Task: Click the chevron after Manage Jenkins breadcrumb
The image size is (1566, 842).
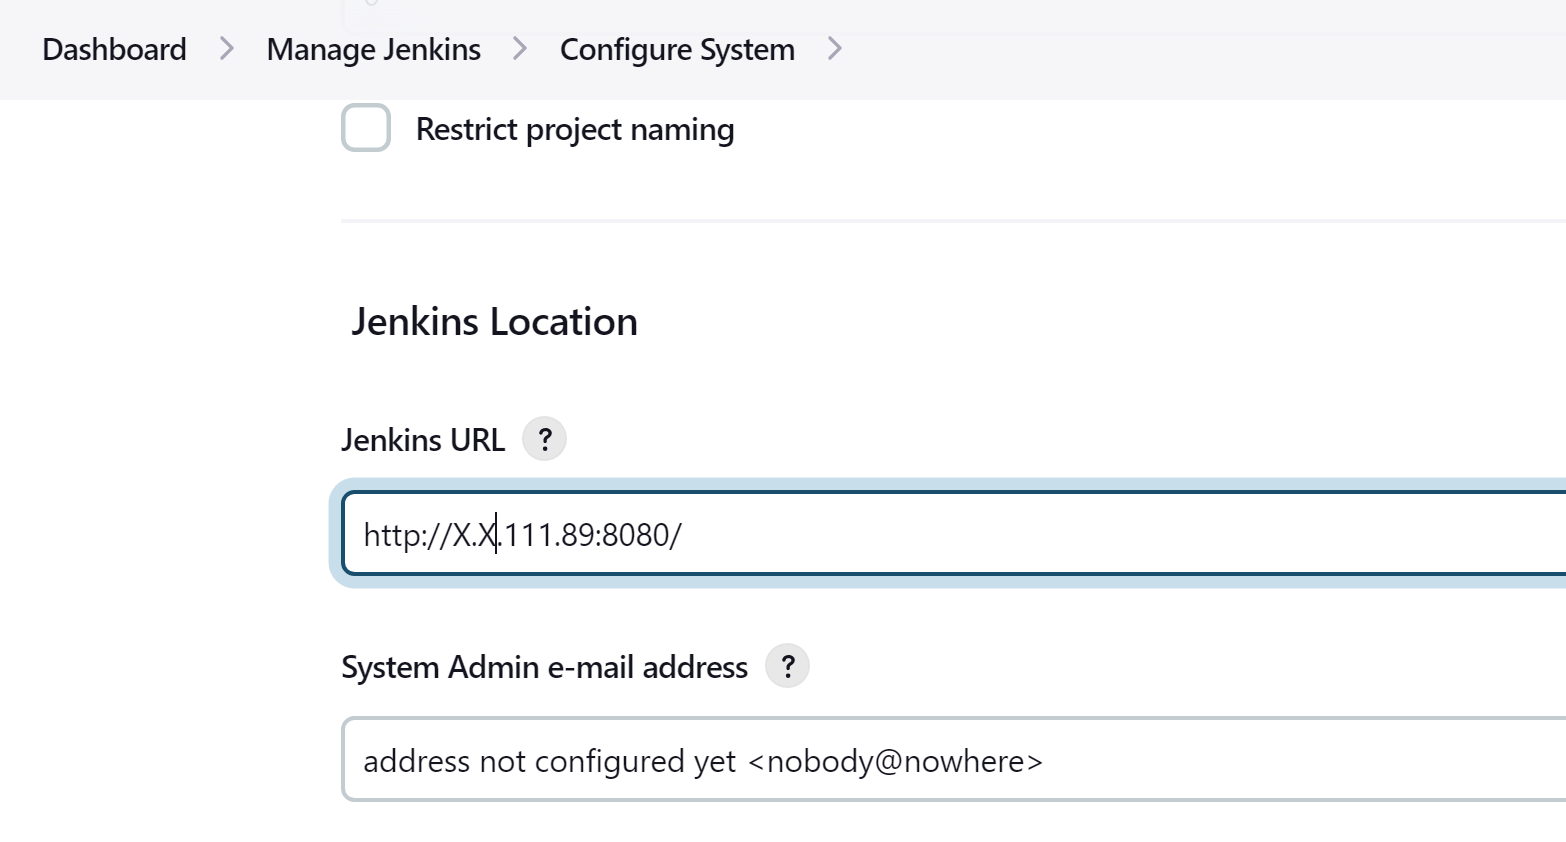Action: coord(519,48)
